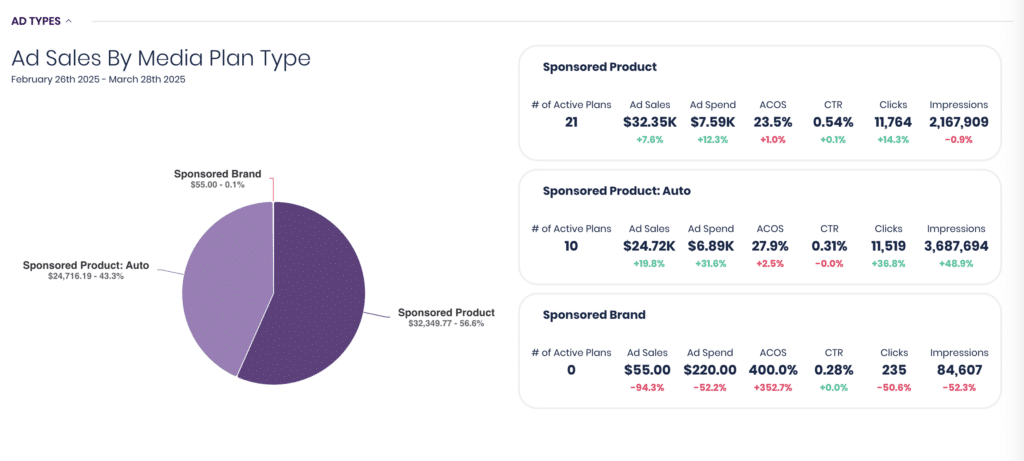Viewport: 1024px width, 461px height.
Task: Click the Ad Sales By Media Plan Type heading
Action: click(161, 58)
